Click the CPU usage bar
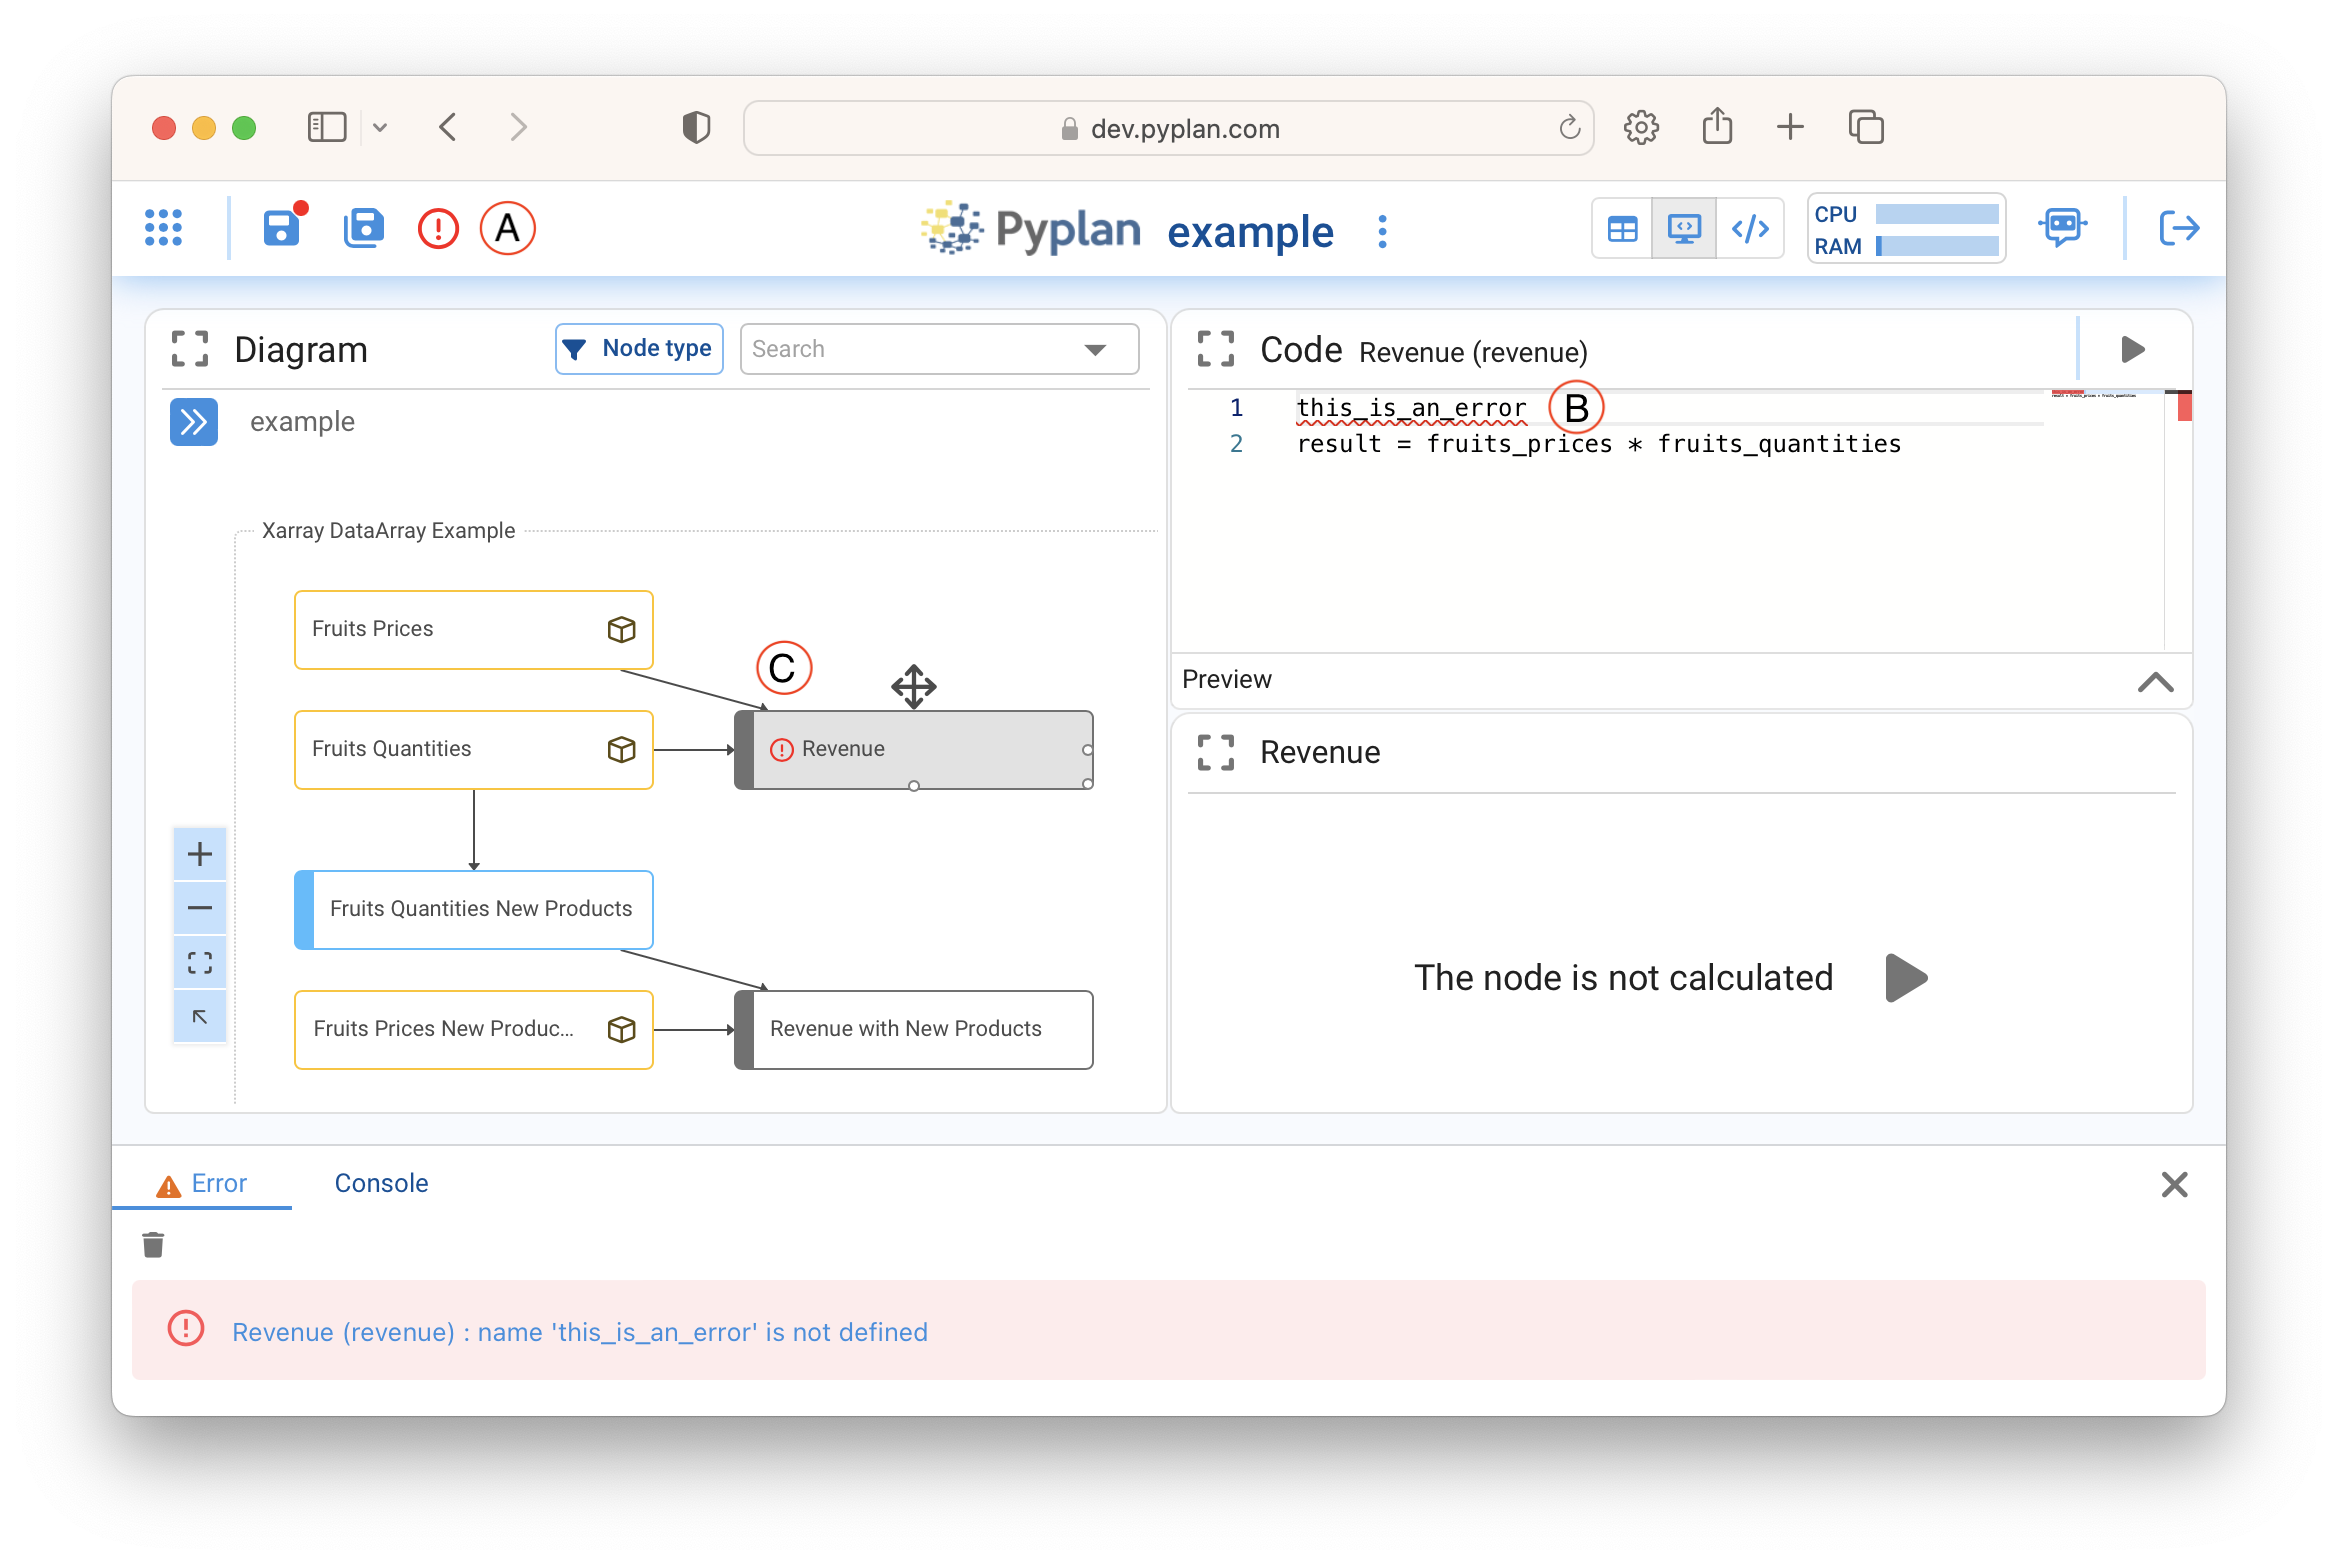Image resolution: width=2338 pixels, height=1564 pixels. 1936,214
